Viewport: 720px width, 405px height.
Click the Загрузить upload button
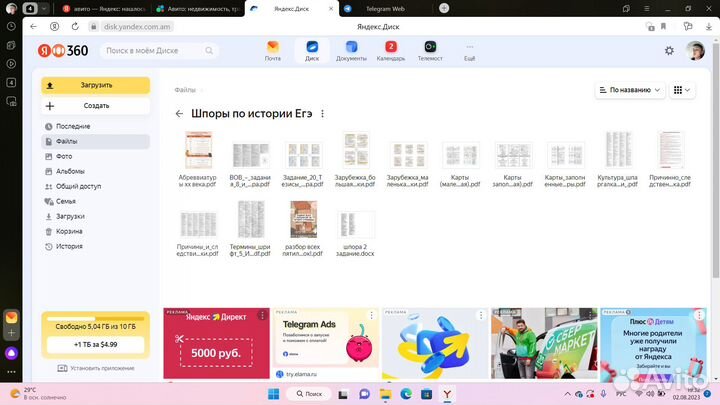click(96, 85)
